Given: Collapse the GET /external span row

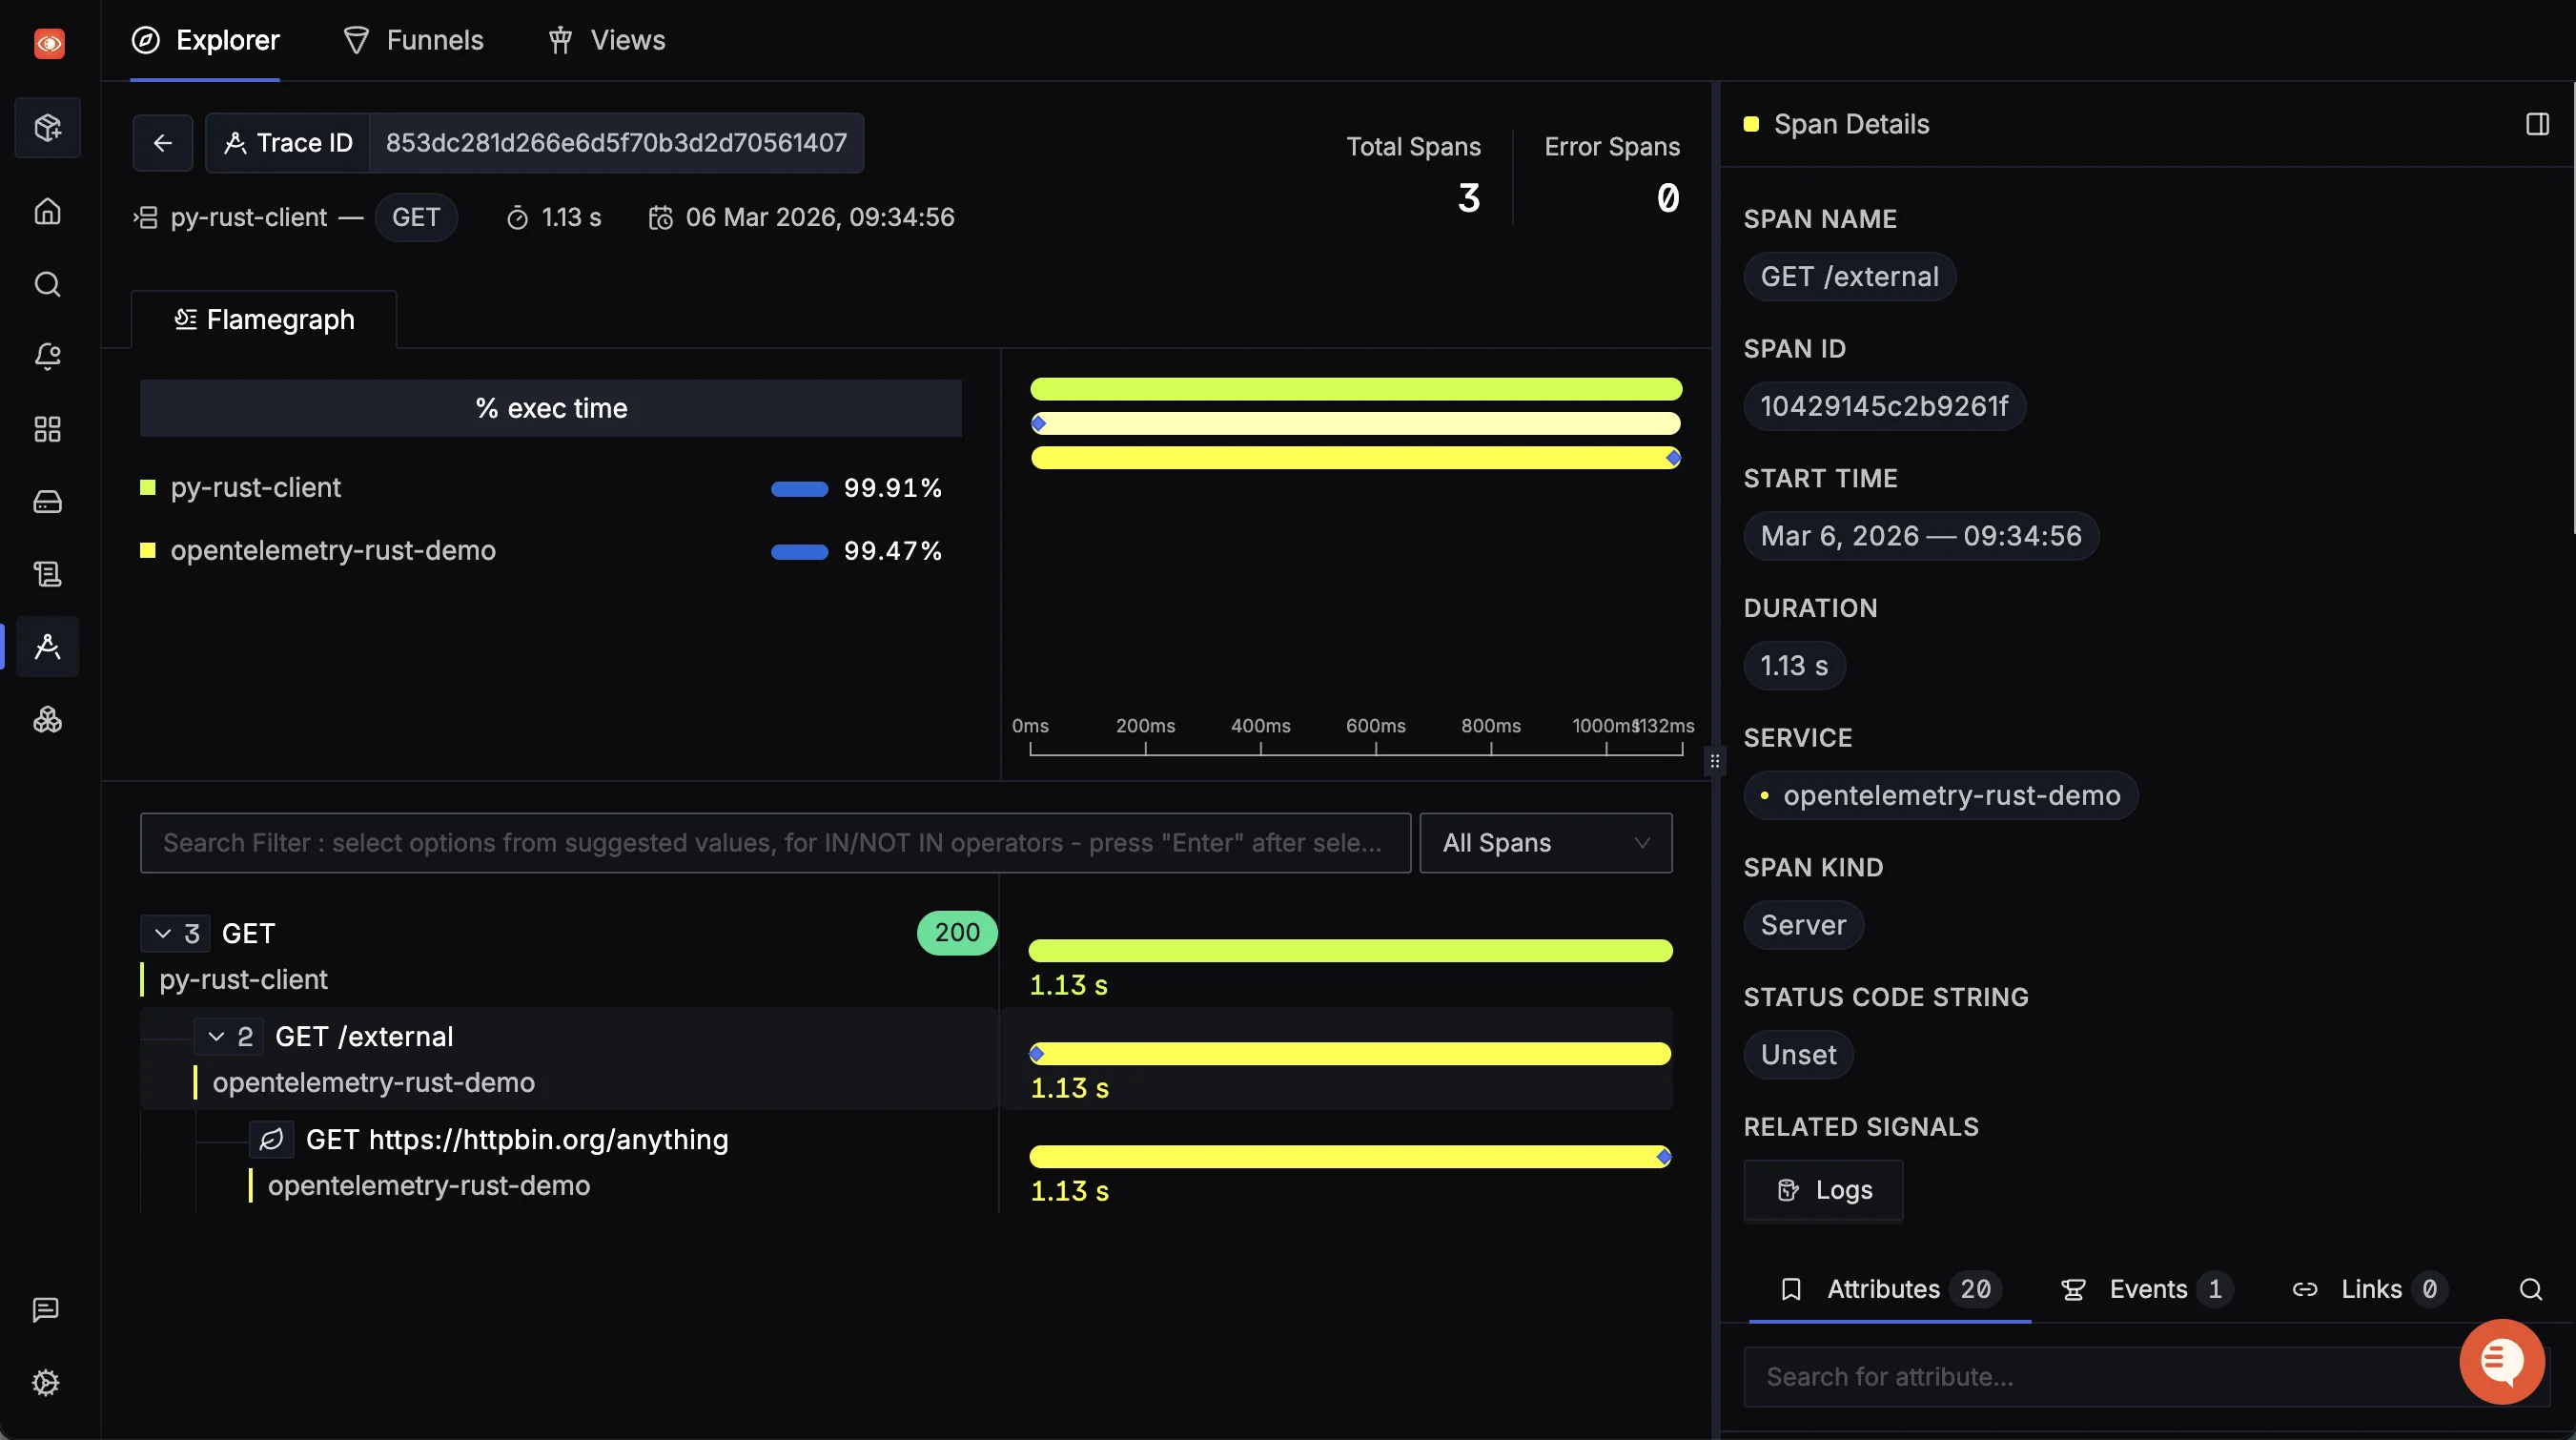Looking at the screenshot, I should pos(216,1036).
